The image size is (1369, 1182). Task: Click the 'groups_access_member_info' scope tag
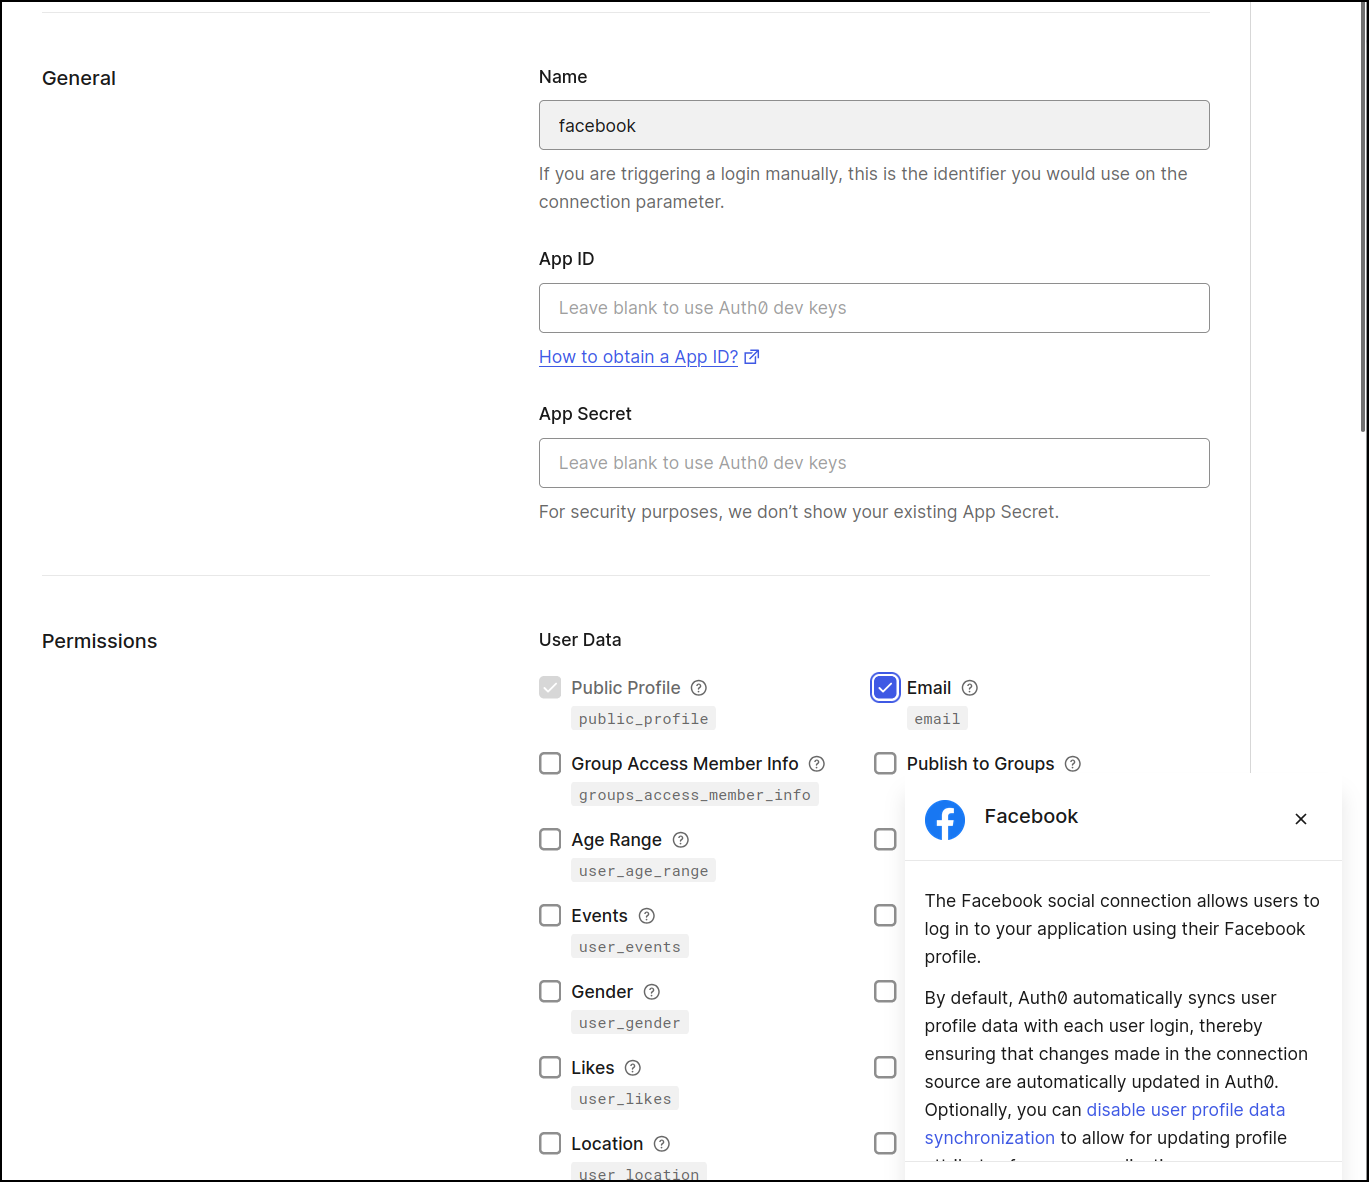pos(695,795)
